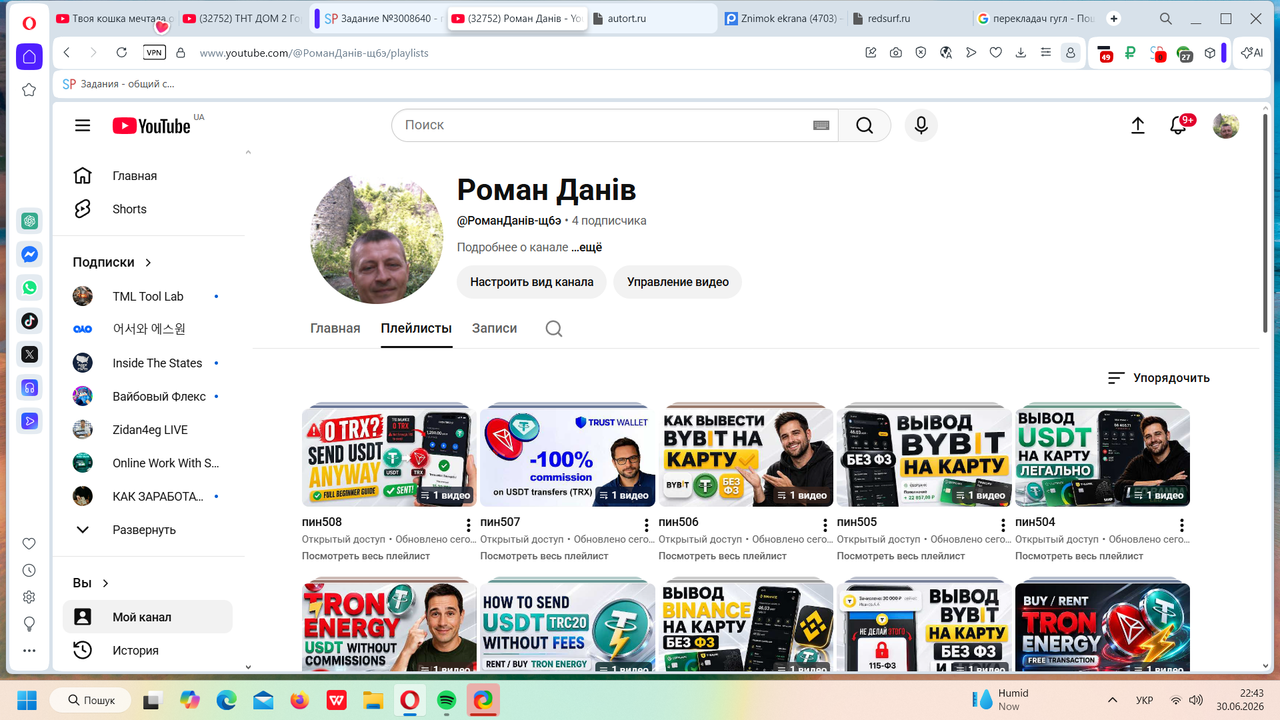Open the on-screen keyboard icon in search box
The height and width of the screenshot is (720, 1280).
coord(821,125)
